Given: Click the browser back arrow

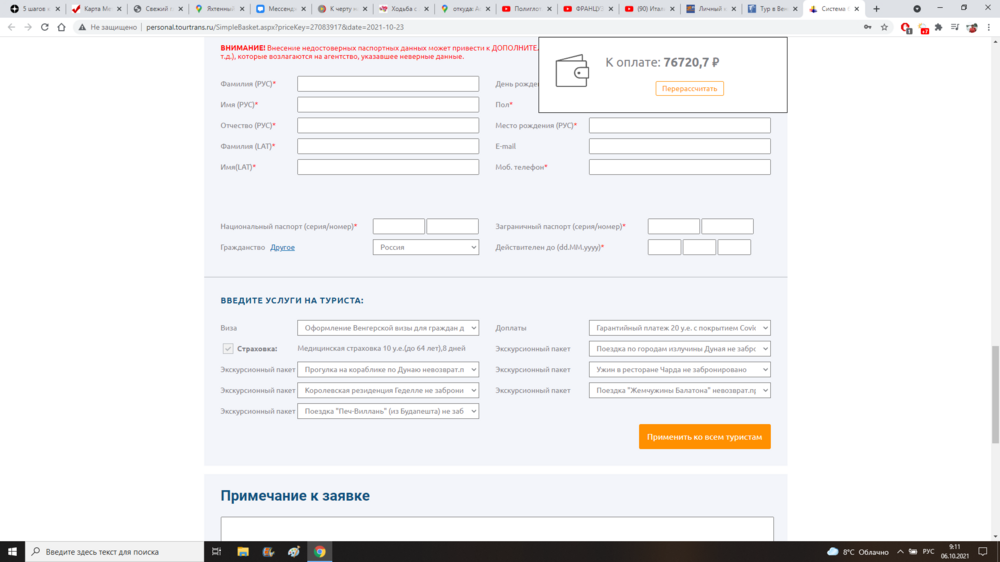Looking at the screenshot, I should coord(10,27).
